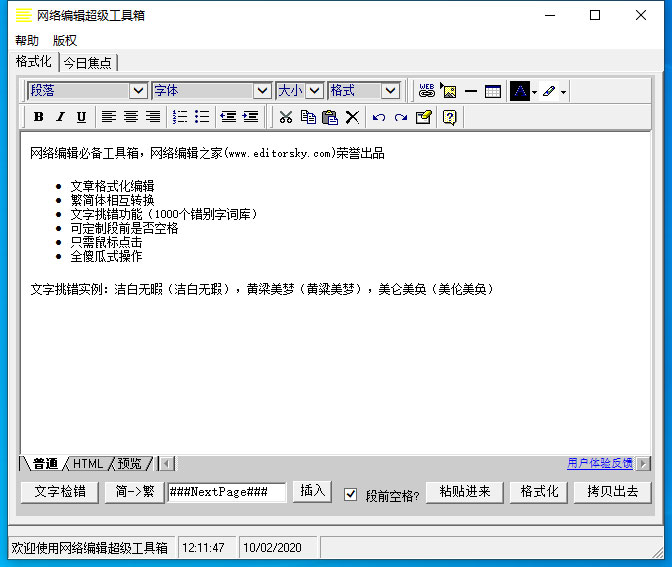This screenshot has height=567, width=672.
Task: Click the 插入 button
Action: tap(312, 491)
